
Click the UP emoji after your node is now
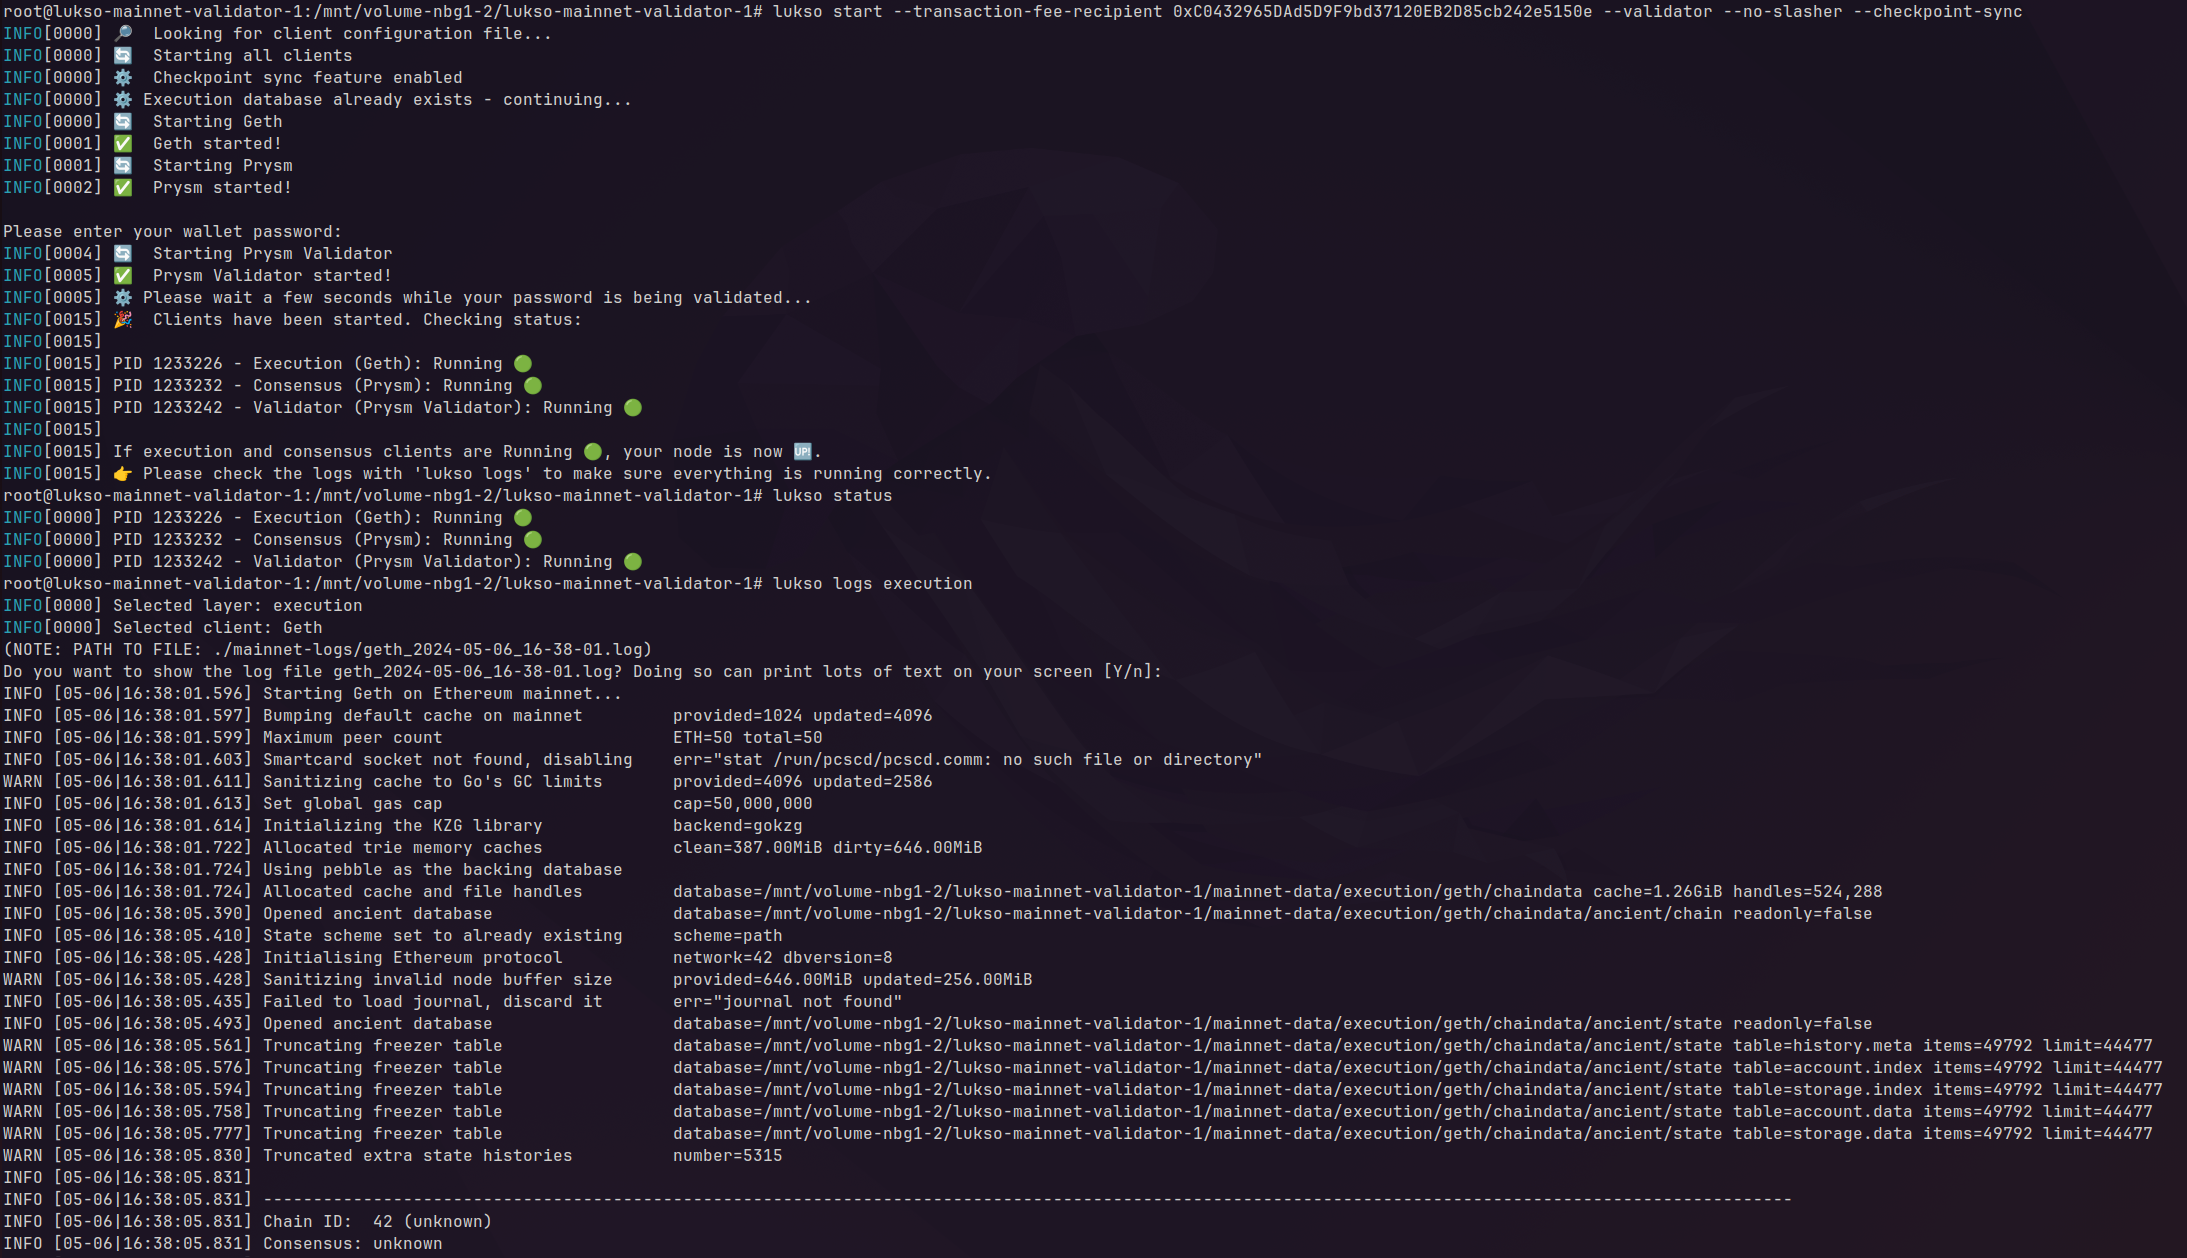coord(802,452)
